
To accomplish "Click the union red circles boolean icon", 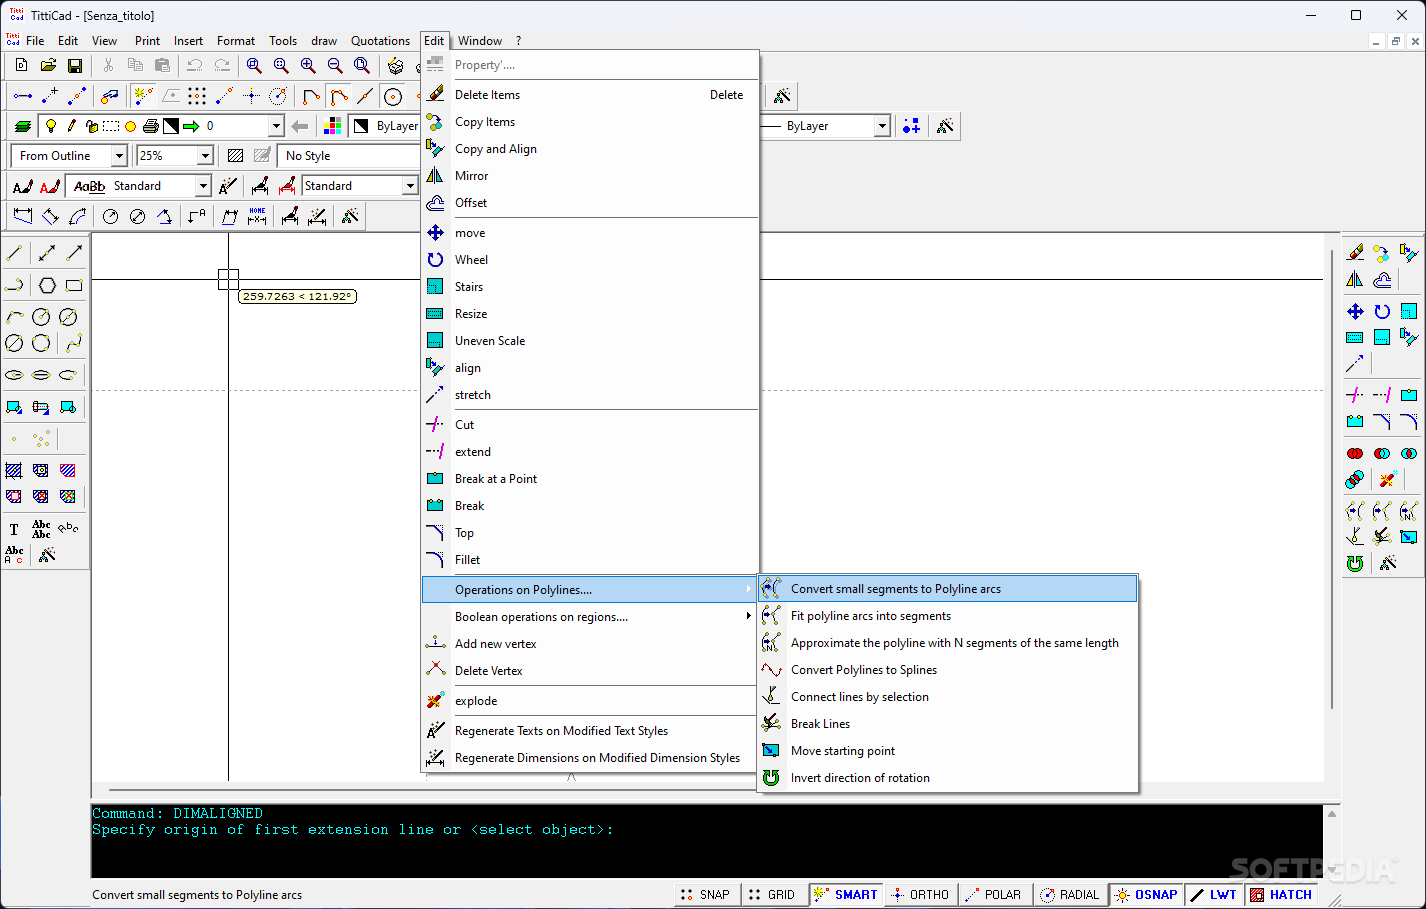I will pyautogui.click(x=1355, y=453).
